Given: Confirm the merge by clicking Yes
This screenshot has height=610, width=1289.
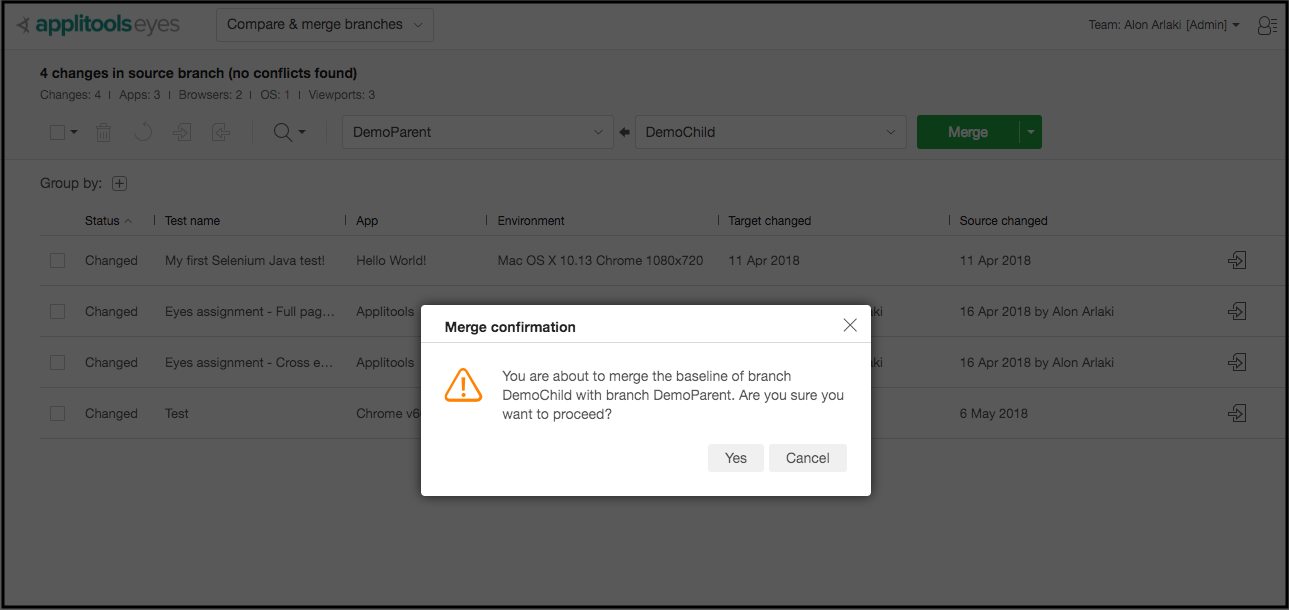Looking at the screenshot, I should click(x=735, y=458).
